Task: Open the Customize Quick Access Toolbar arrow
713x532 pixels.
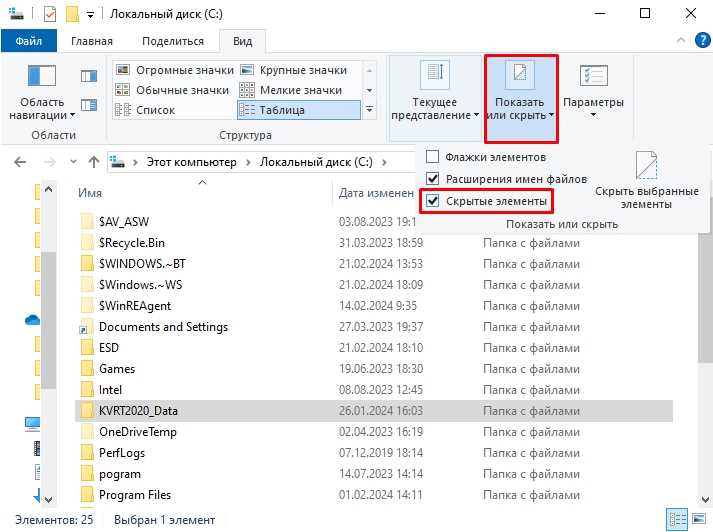Action: click(x=90, y=15)
